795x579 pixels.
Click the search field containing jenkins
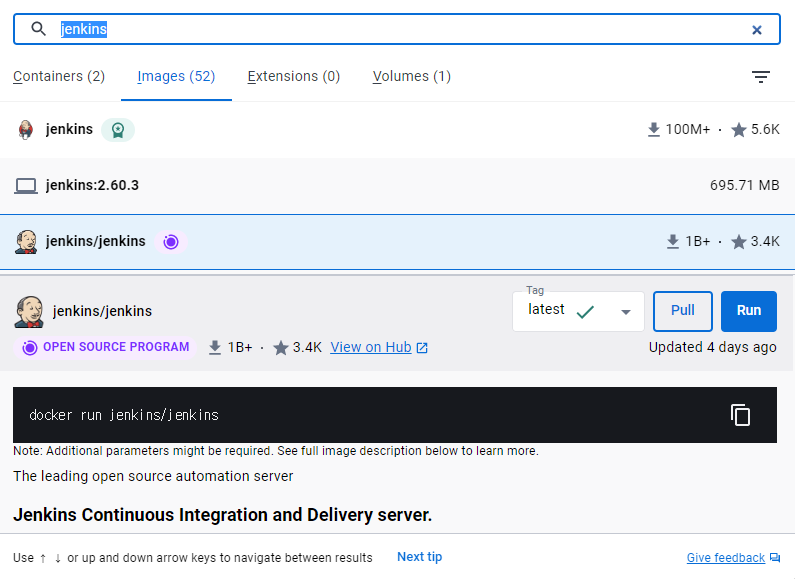point(396,29)
